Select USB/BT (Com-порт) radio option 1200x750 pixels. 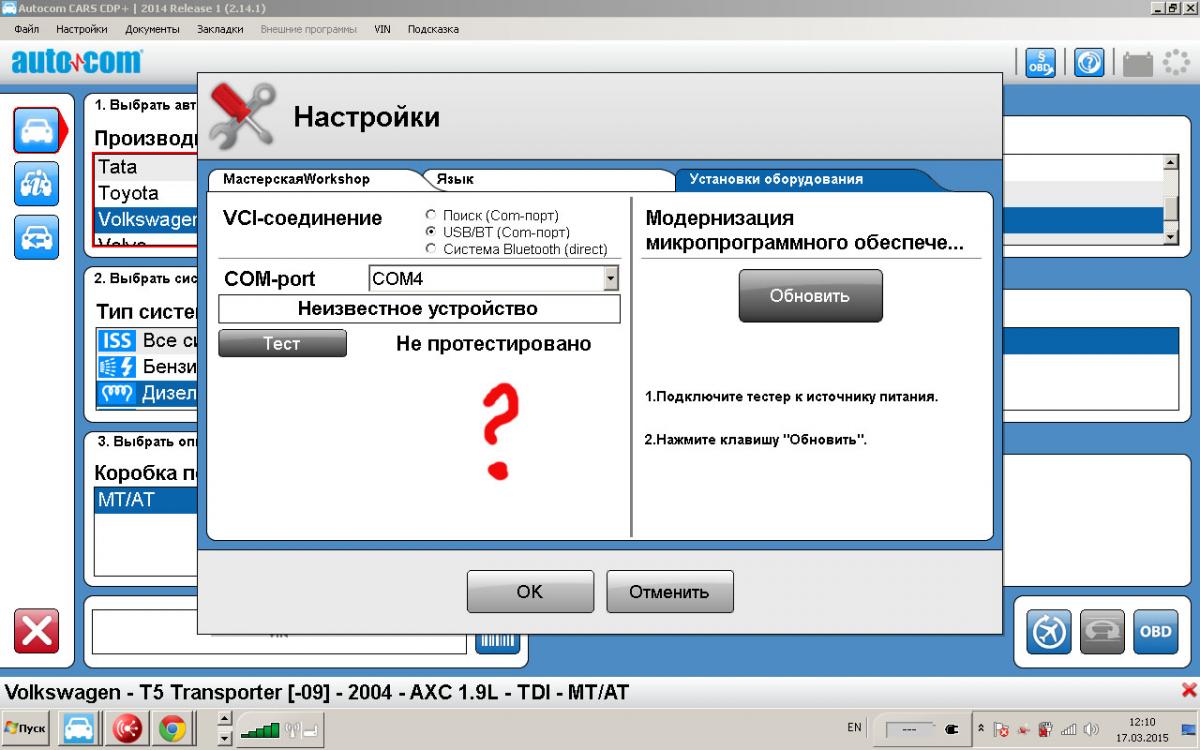pos(431,232)
